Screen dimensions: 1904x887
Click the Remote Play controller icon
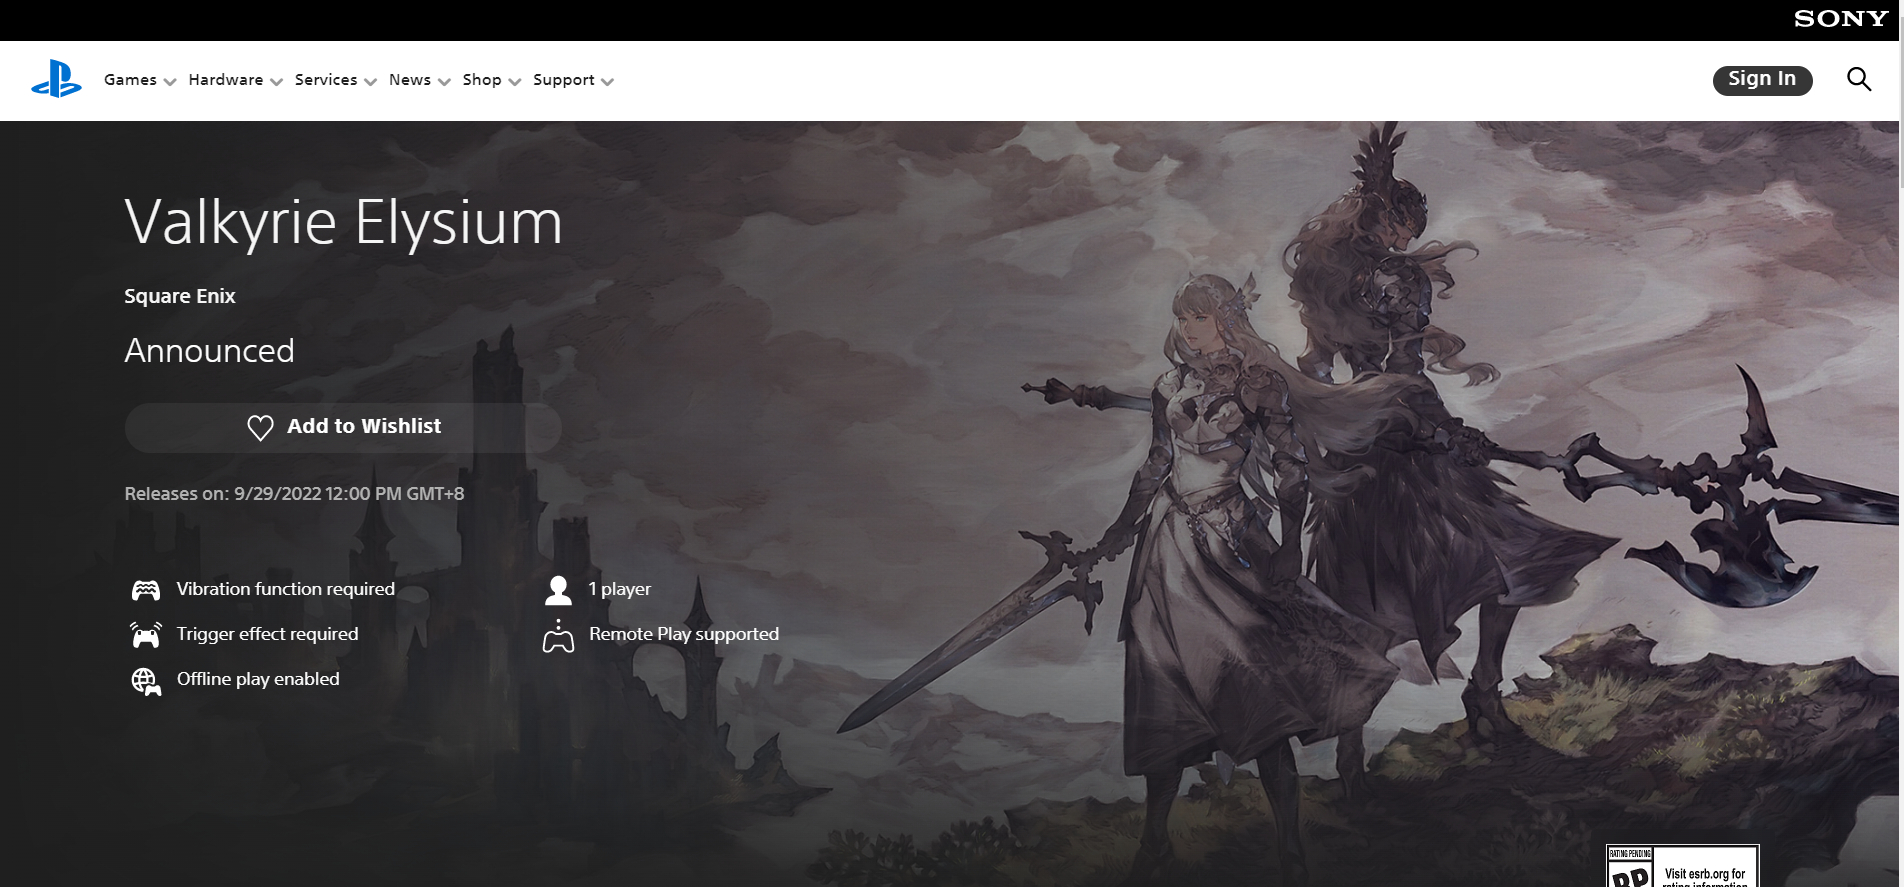coord(558,636)
